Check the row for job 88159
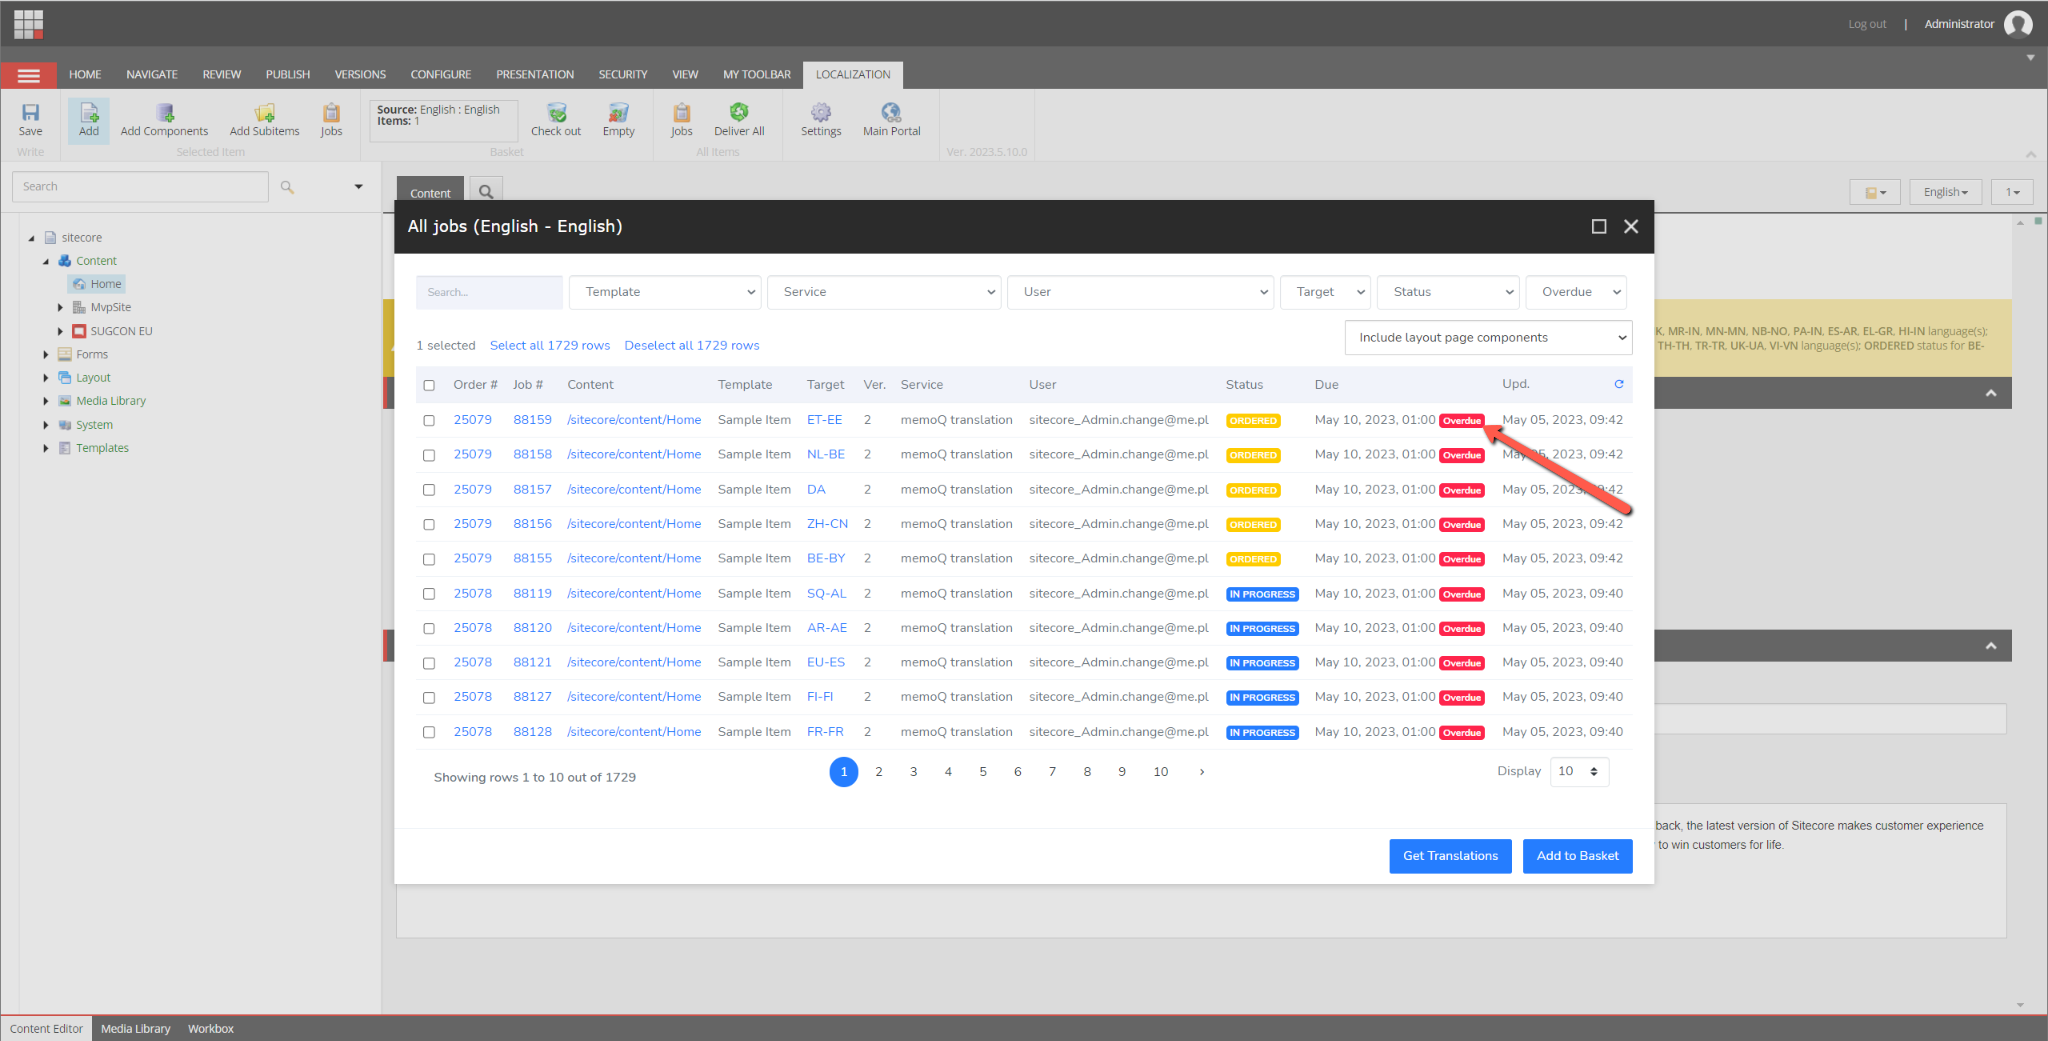Viewport: 2048px width, 1041px height. (x=429, y=421)
